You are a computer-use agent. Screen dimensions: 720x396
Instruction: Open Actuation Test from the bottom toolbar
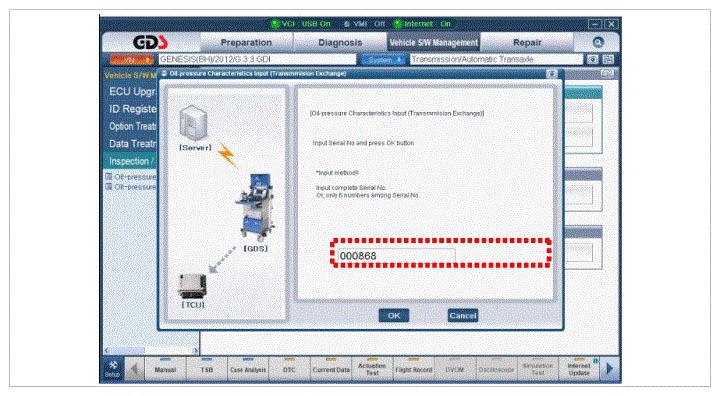tap(372, 369)
